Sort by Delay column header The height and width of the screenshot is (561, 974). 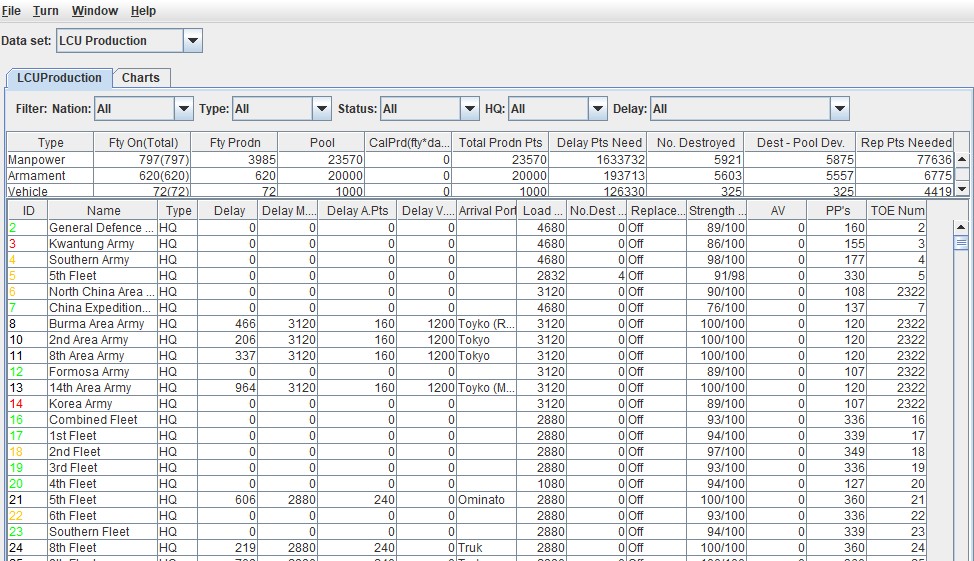point(229,211)
